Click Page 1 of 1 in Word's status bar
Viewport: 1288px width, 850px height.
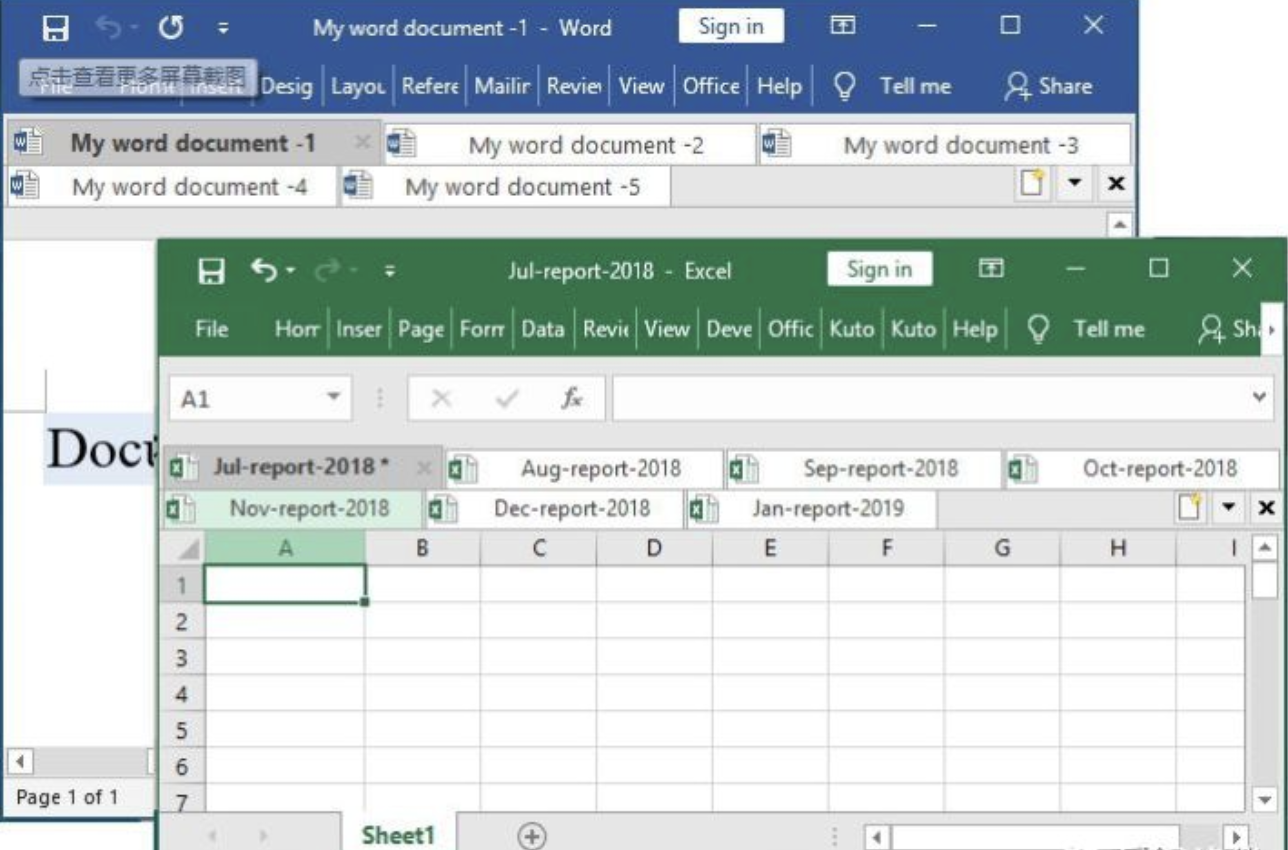67,797
